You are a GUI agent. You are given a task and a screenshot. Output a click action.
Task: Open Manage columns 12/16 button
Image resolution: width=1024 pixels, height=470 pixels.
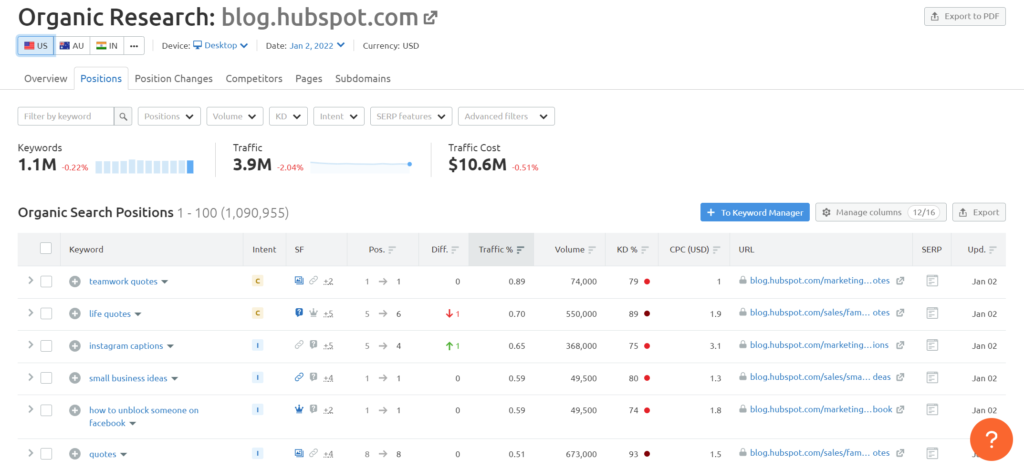881,212
